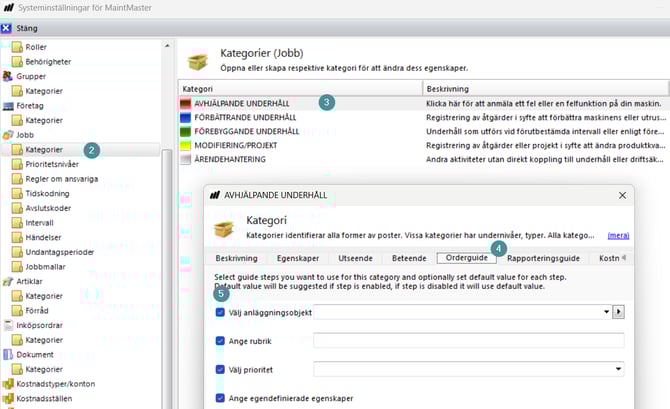Expand the Välj prioritet dropdown

click(x=617, y=369)
